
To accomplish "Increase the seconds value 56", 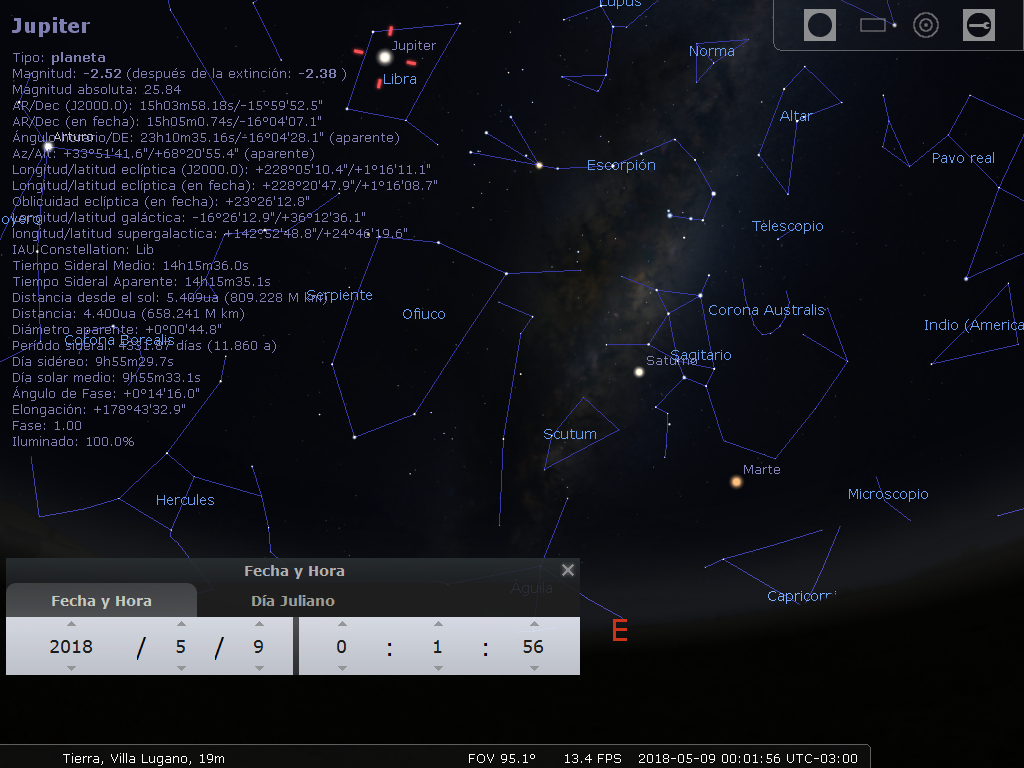I will click(x=534, y=624).
